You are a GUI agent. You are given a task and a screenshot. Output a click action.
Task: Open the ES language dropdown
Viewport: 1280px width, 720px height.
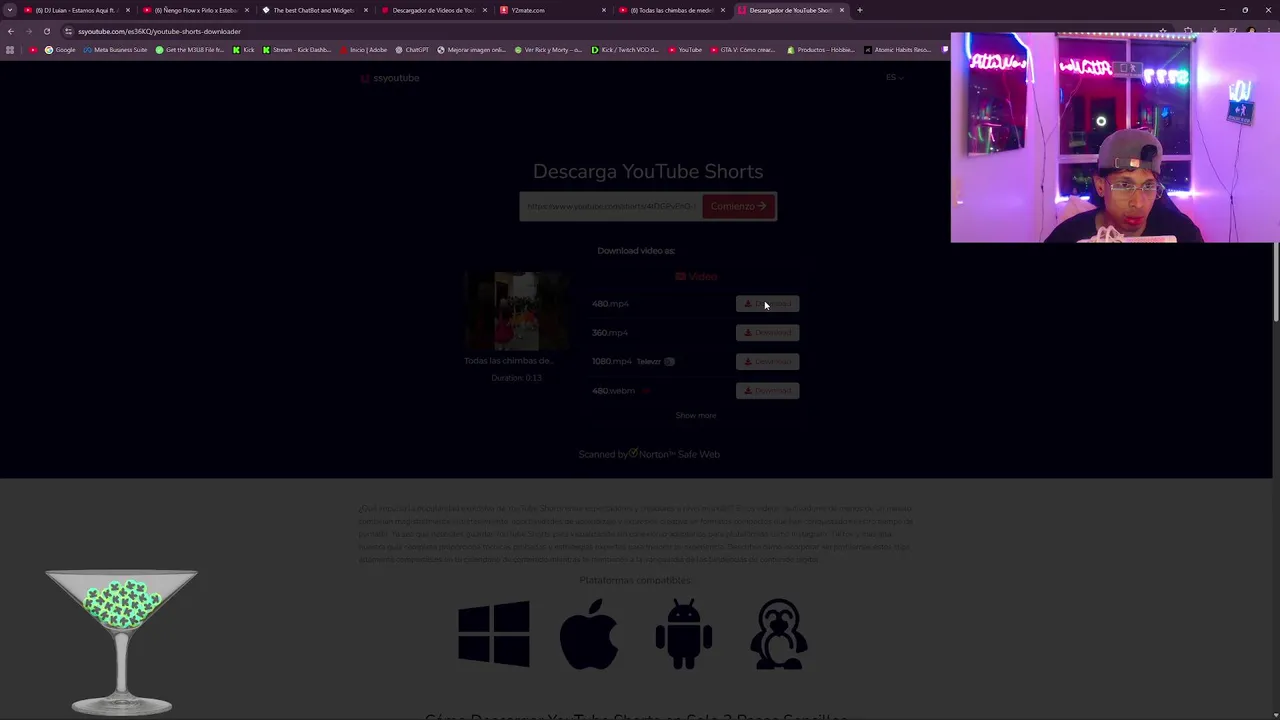(894, 77)
